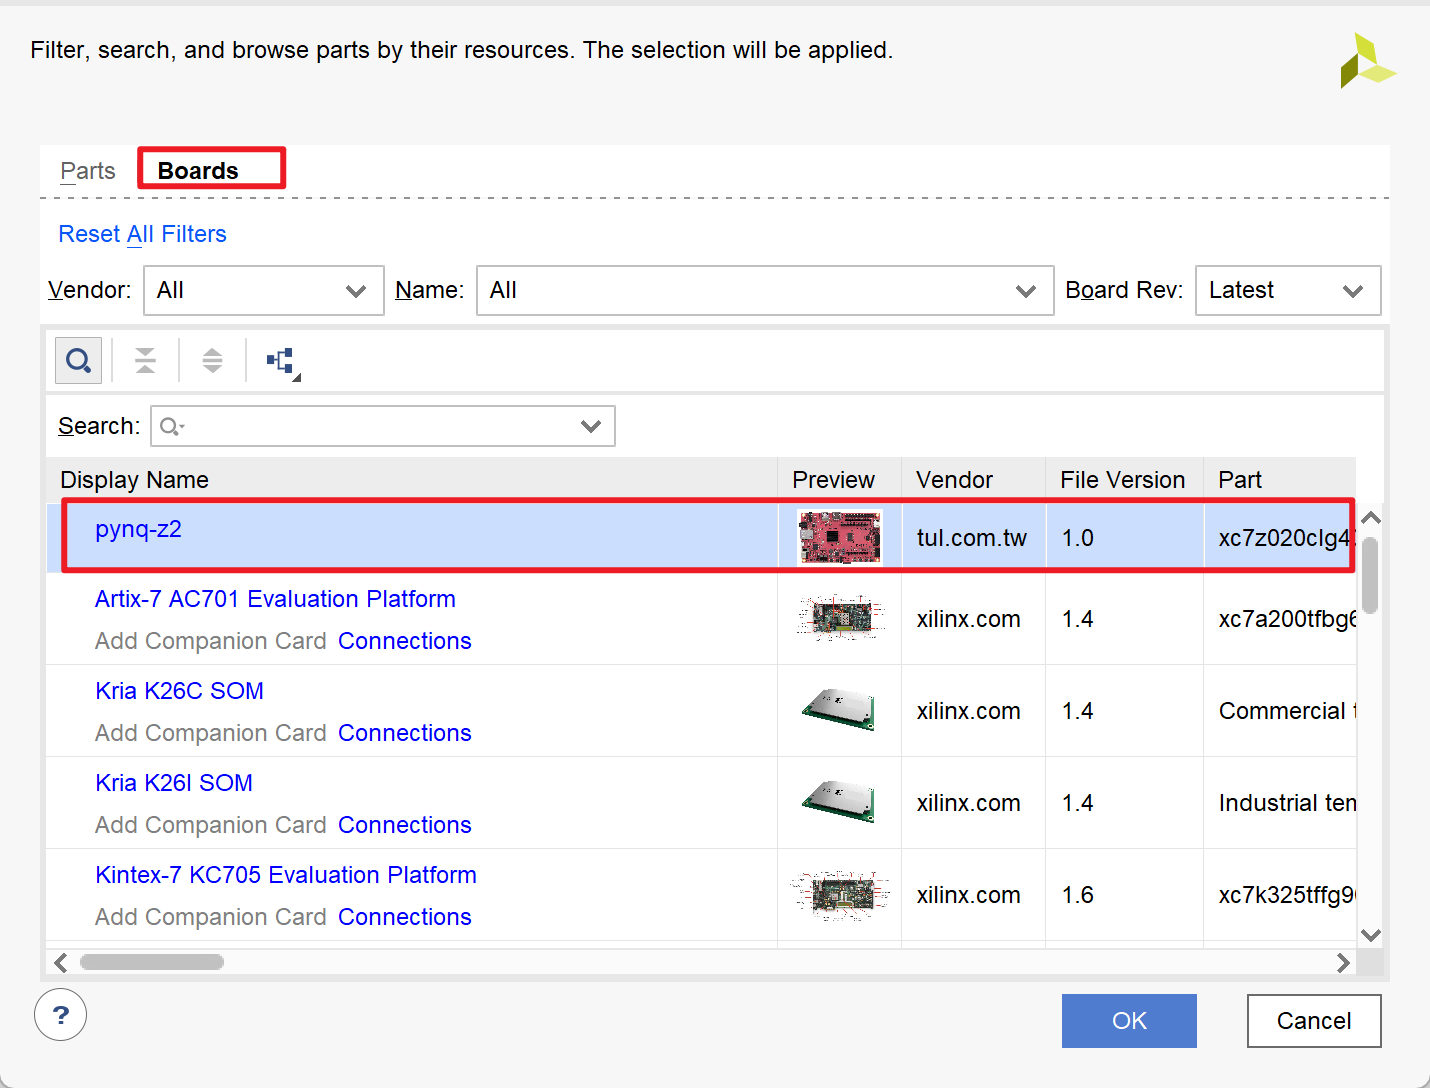Click the vertical scrollbar up arrow
This screenshot has width=1430, height=1088.
[x=1371, y=517]
